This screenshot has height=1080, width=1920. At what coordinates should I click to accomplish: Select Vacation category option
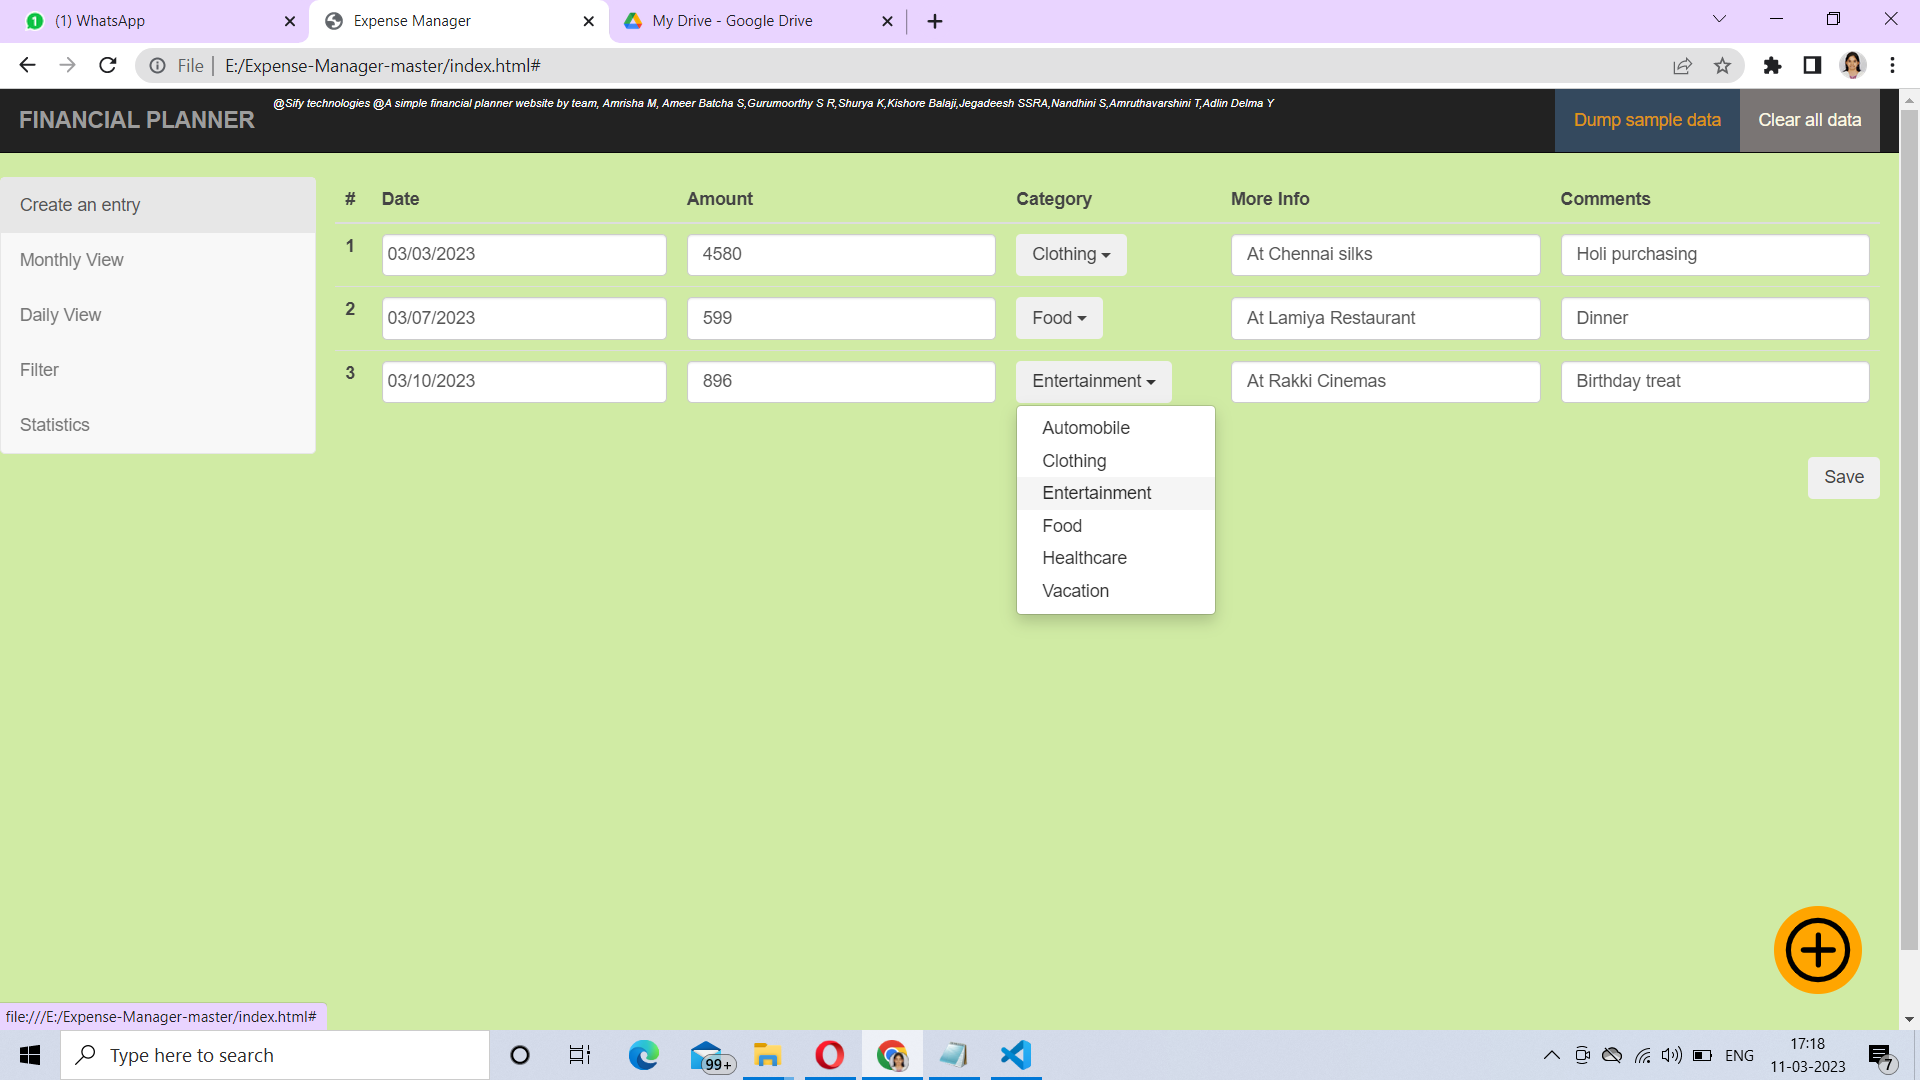1075,590
